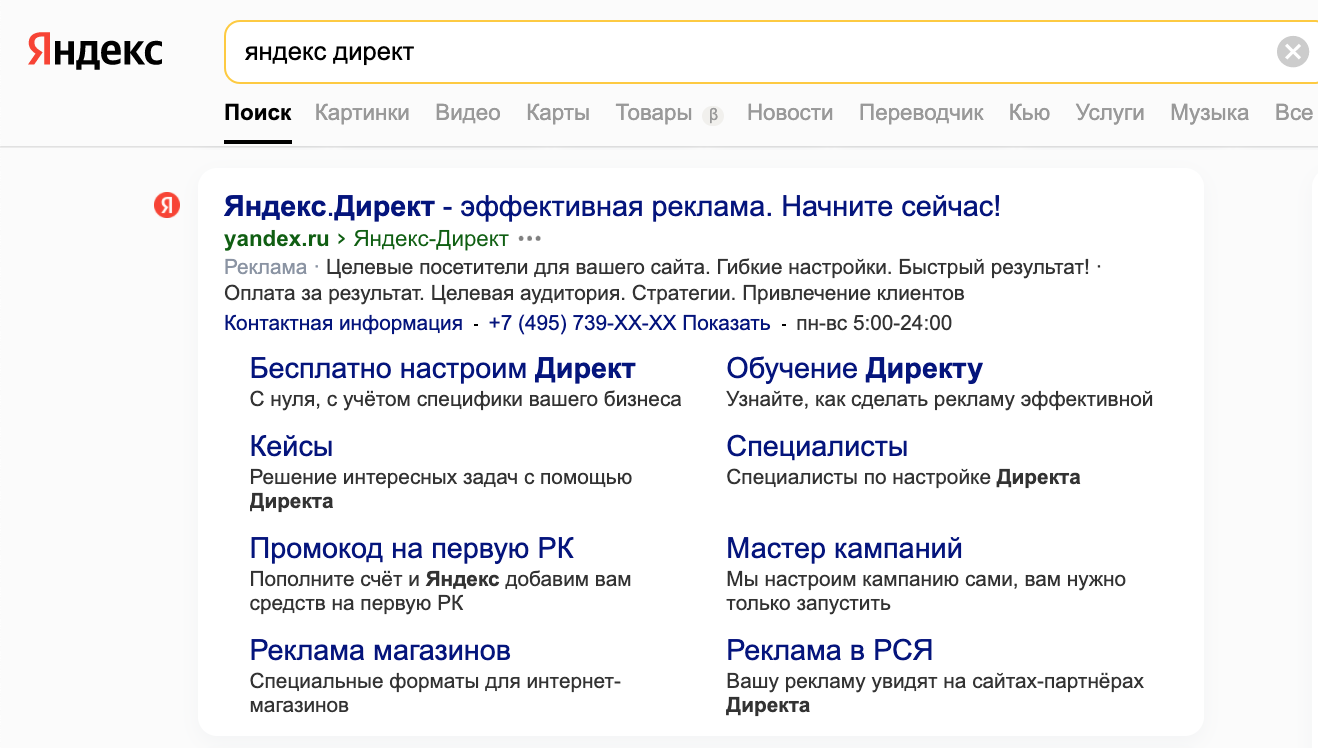Select the Кью tab
This screenshot has height=748, width=1318.
coord(1030,113)
